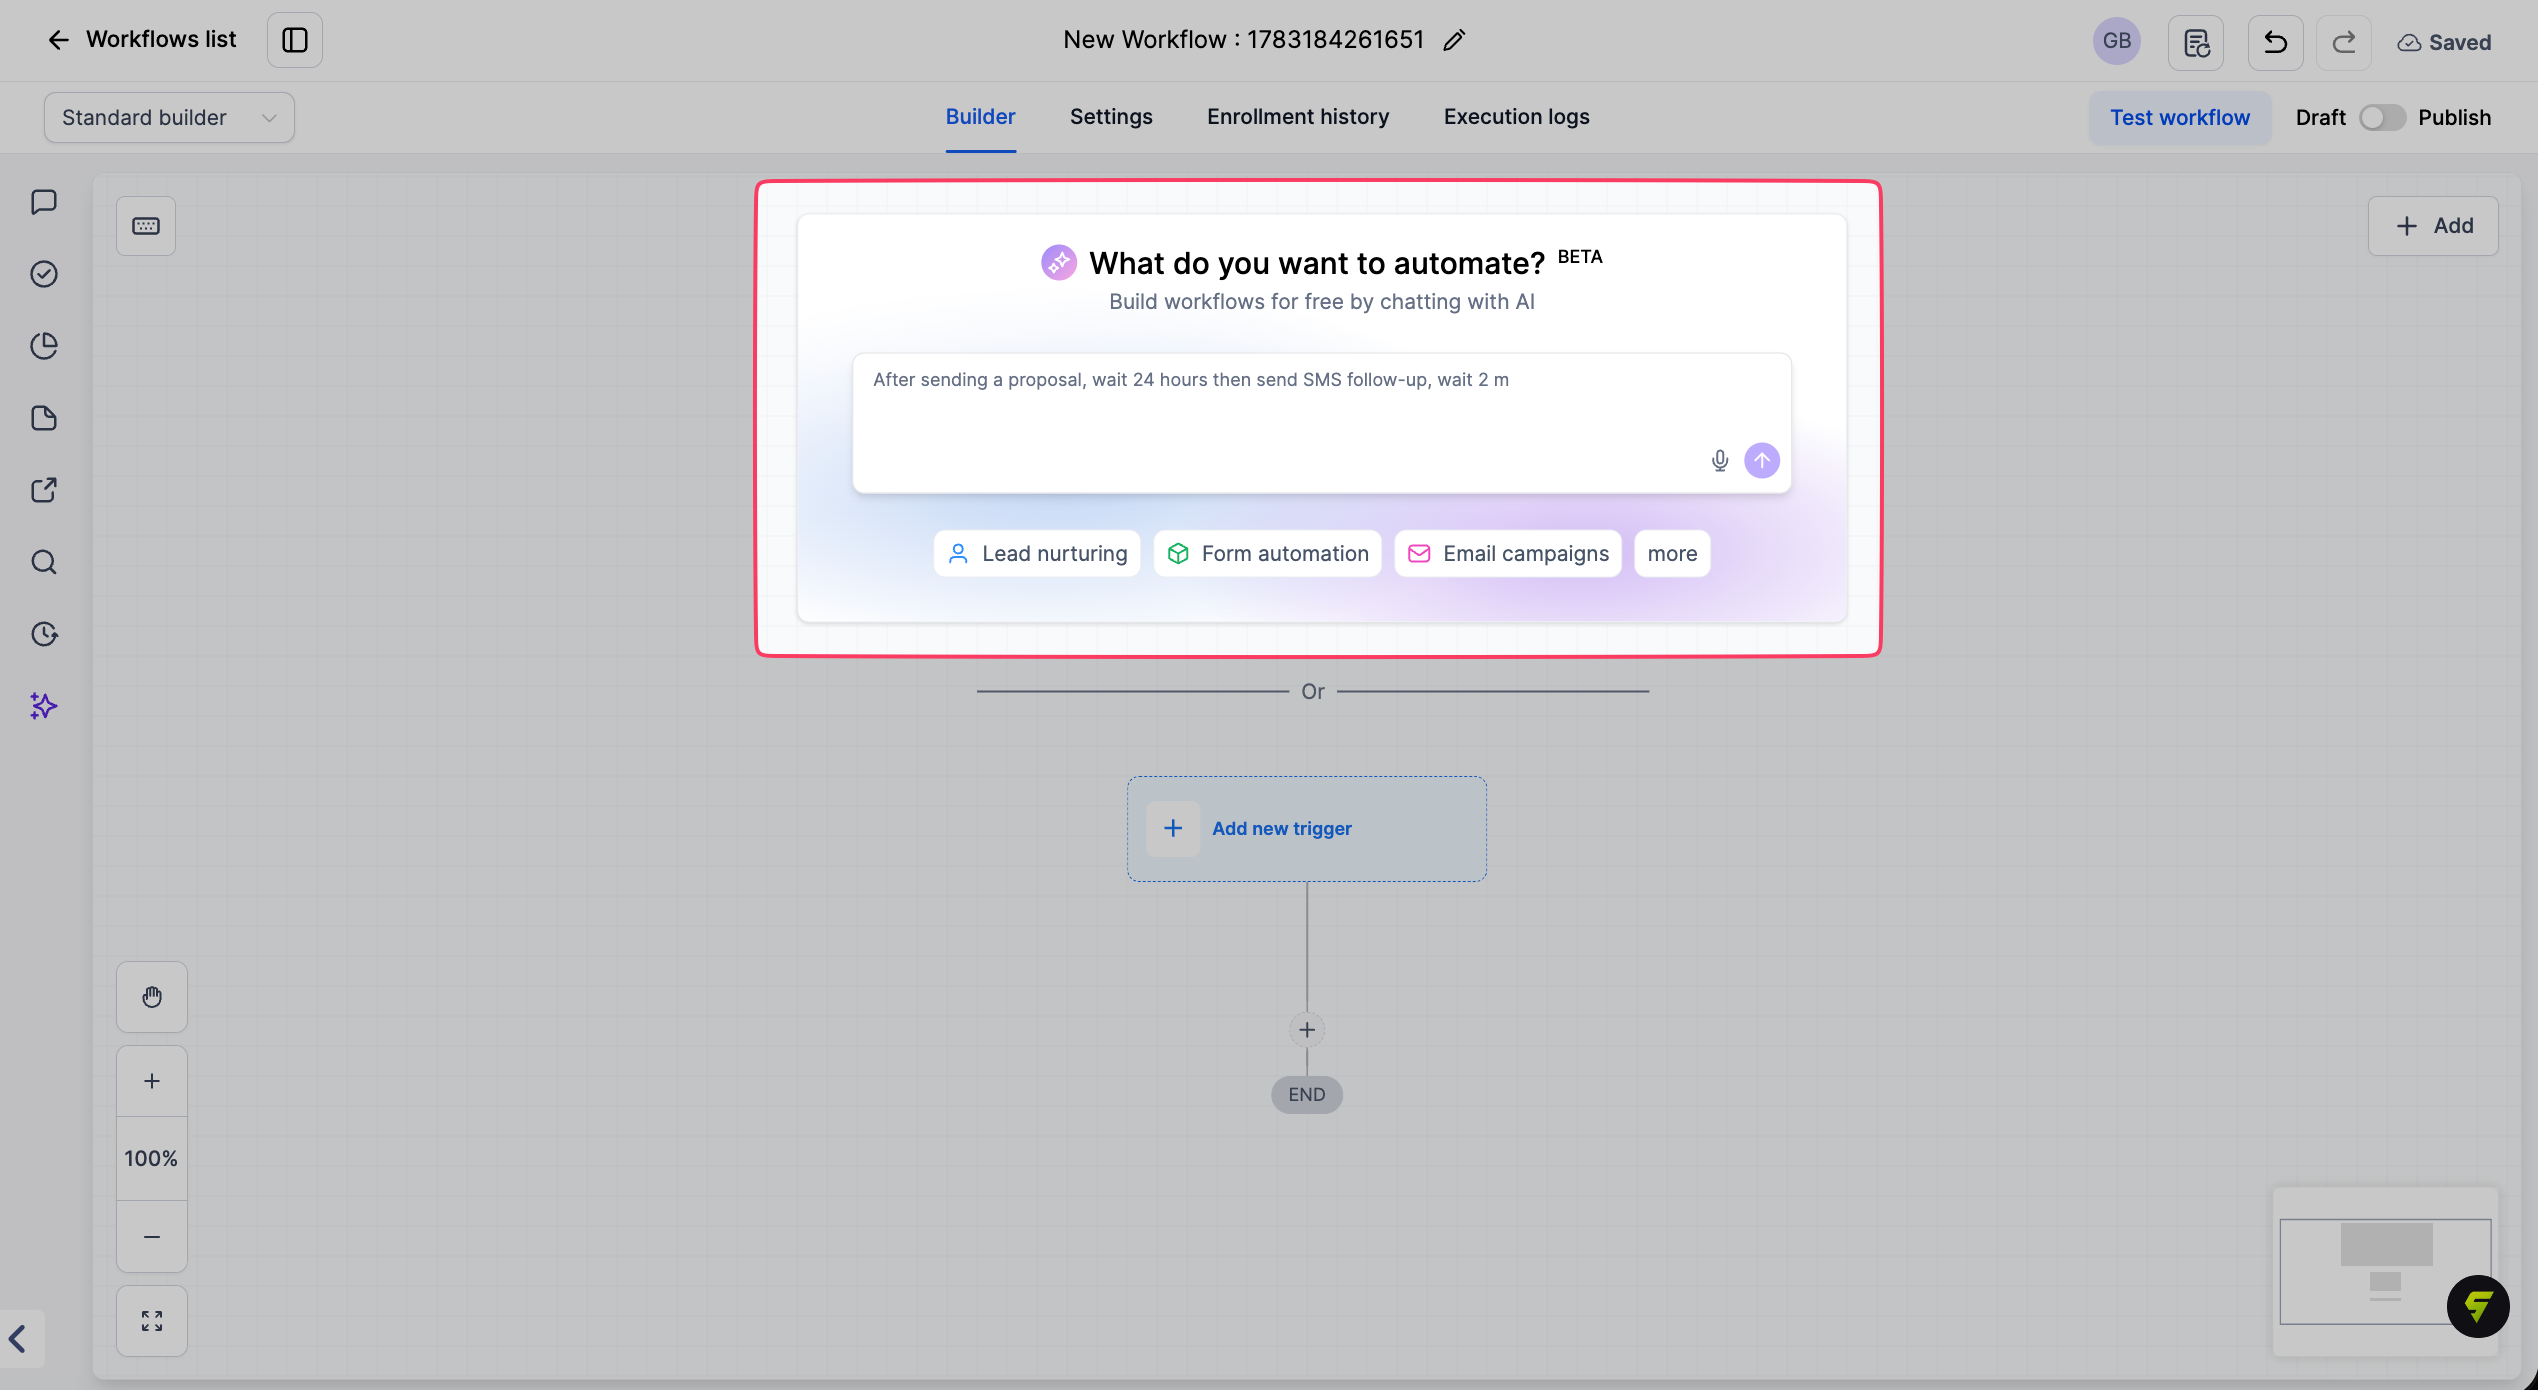The image size is (2538, 1390).
Task: Open keyboard shortcuts icon on canvas
Action: [146, 226]
